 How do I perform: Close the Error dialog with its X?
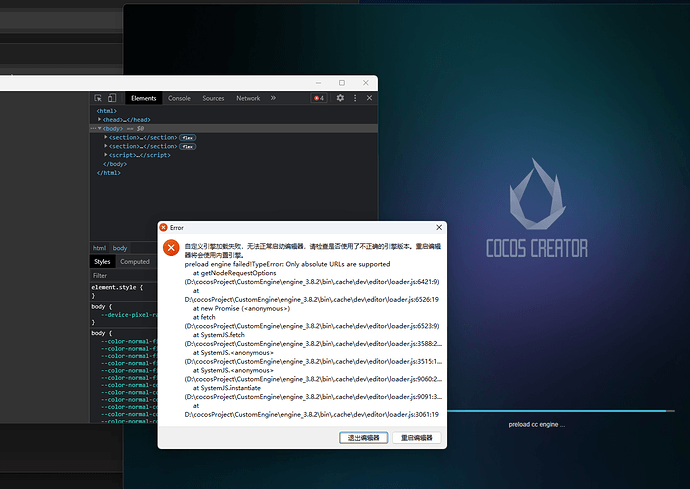pos(439,227)
